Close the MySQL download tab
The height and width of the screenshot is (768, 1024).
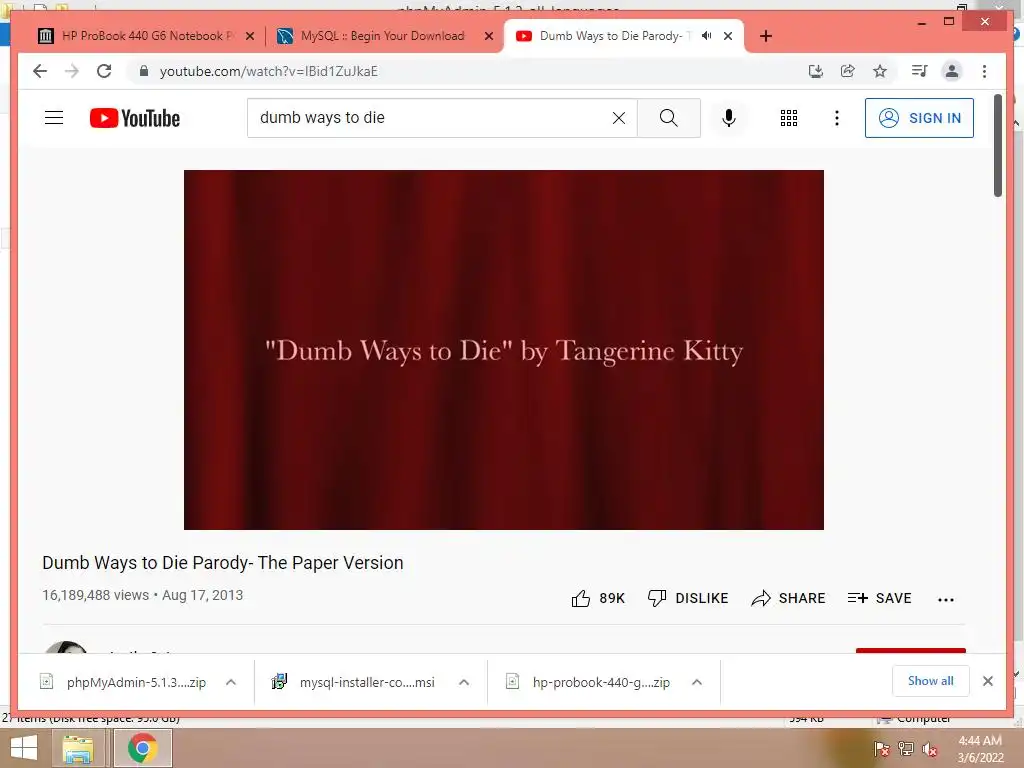click(488, 37)
